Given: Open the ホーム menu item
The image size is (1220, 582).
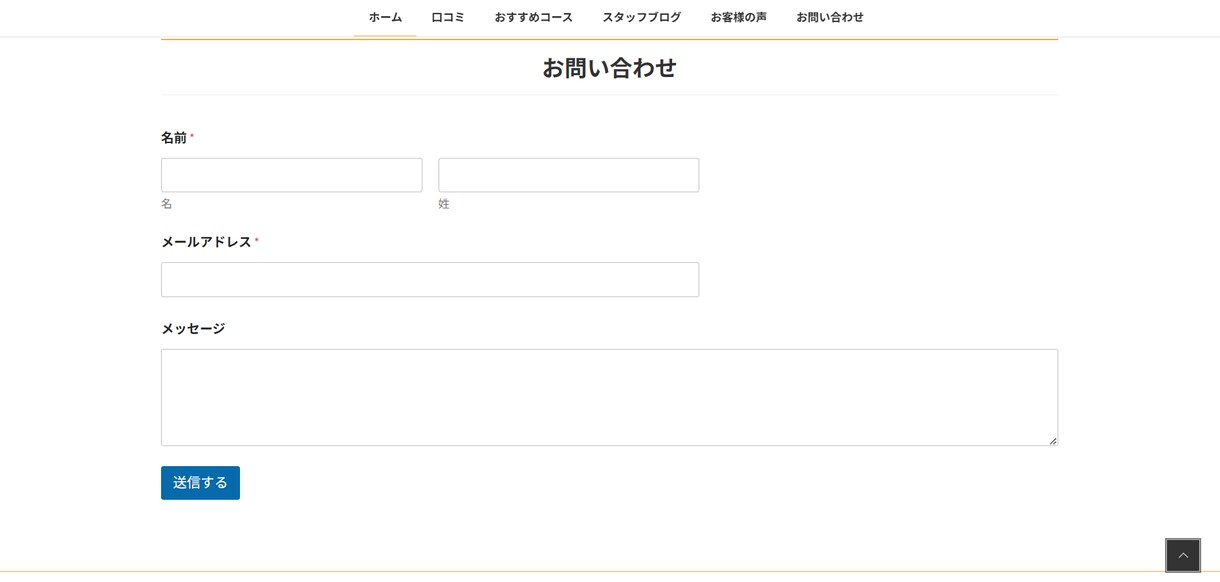Looking at the screenshot, I should [385, 17].
